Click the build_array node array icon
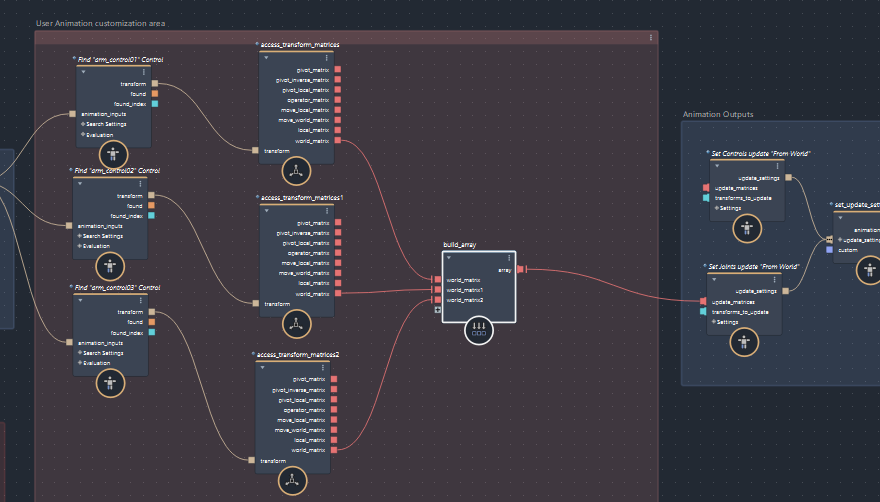This screenshot has height=502, width=880. (x=479, y=330)
